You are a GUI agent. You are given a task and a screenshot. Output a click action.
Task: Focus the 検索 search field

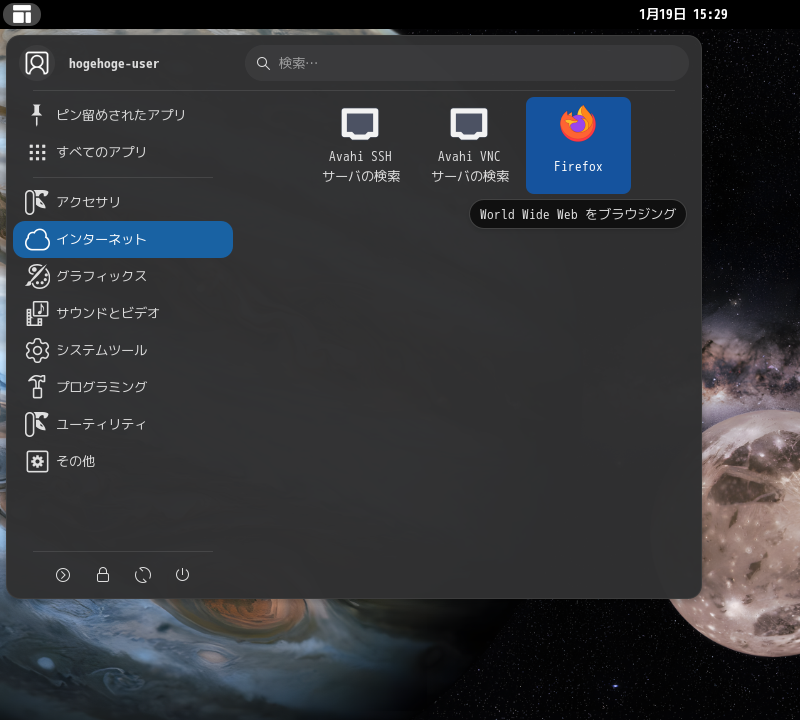pos(466,63)
